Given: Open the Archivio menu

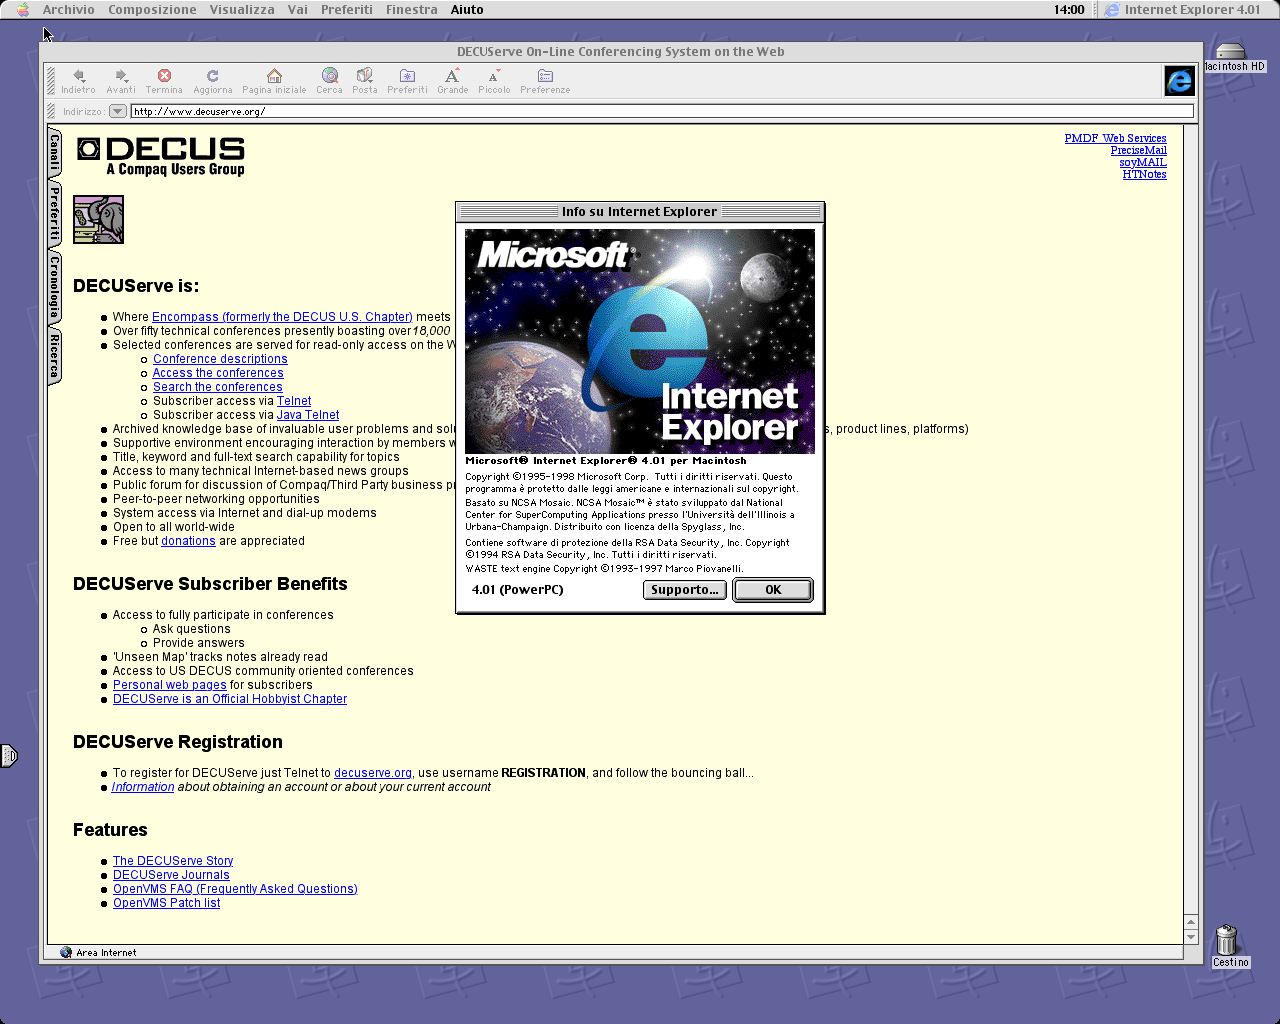Looking at the screenshot, I should pos(69,9).
